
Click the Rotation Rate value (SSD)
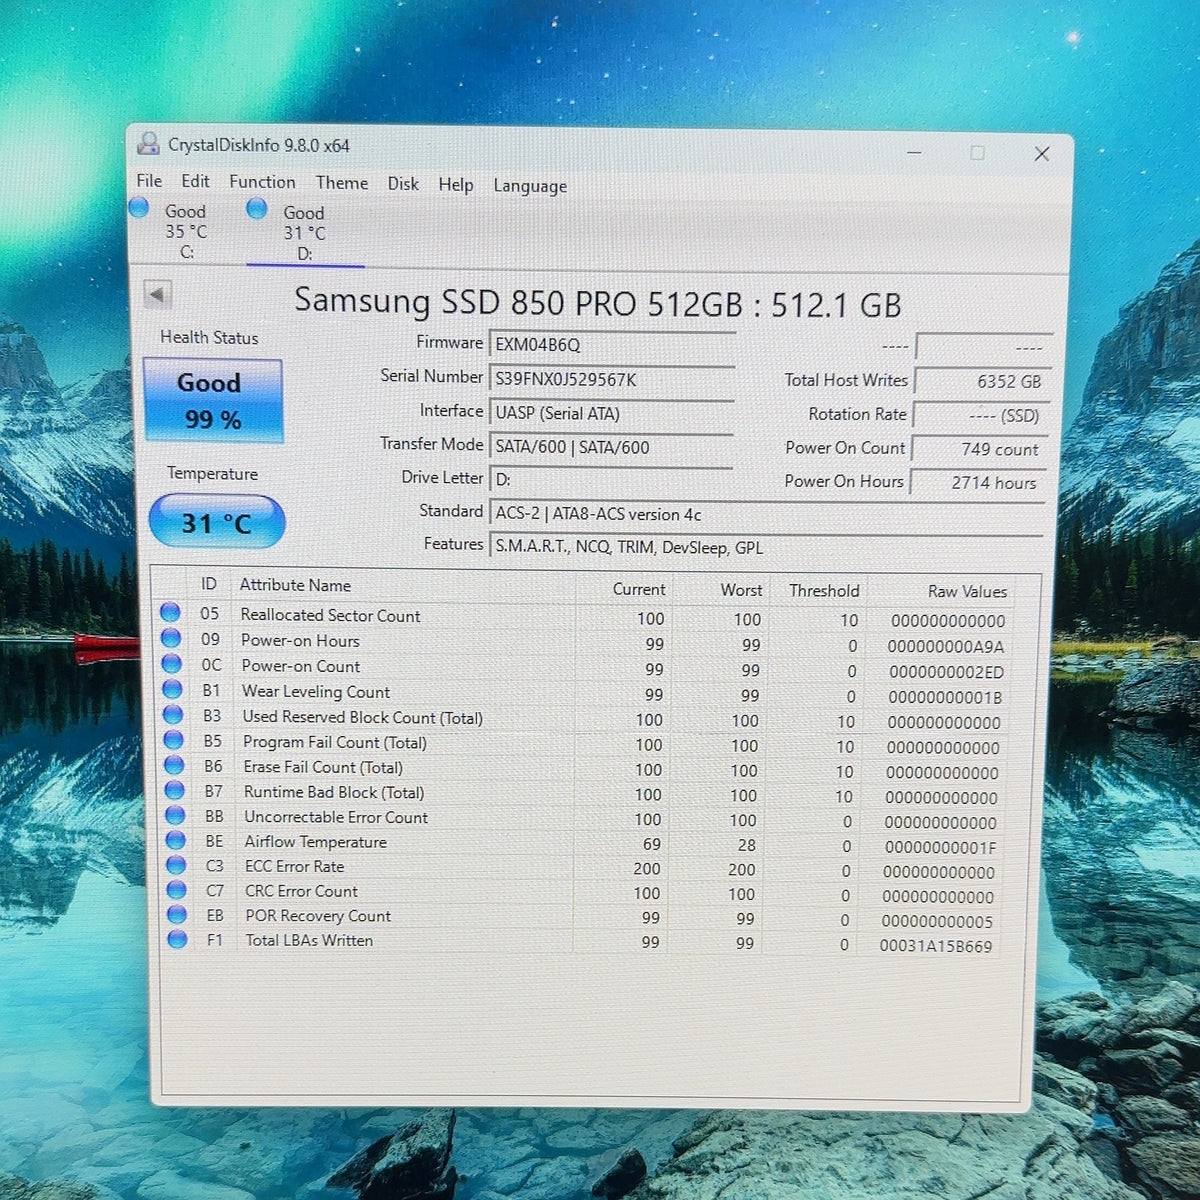coord(980,415)
